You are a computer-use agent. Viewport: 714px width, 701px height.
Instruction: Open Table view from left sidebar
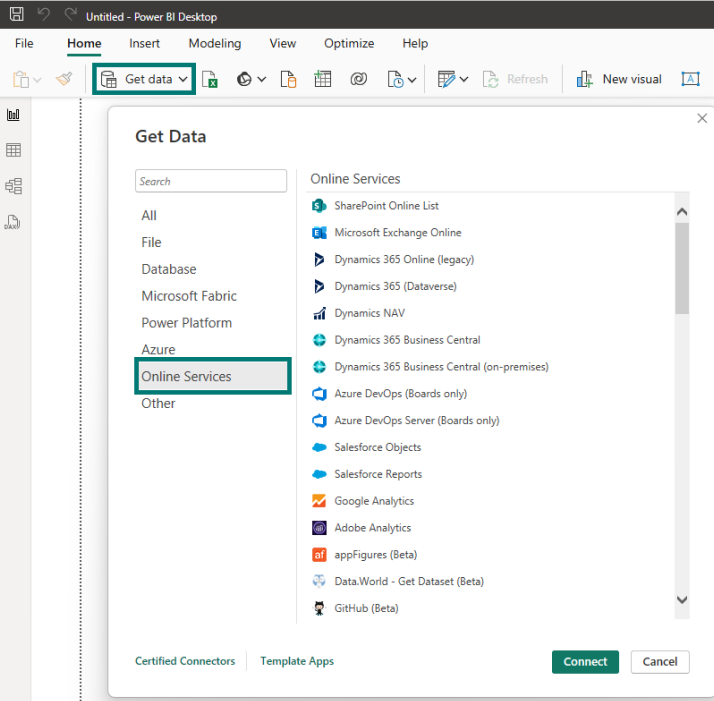click(13, 150)
